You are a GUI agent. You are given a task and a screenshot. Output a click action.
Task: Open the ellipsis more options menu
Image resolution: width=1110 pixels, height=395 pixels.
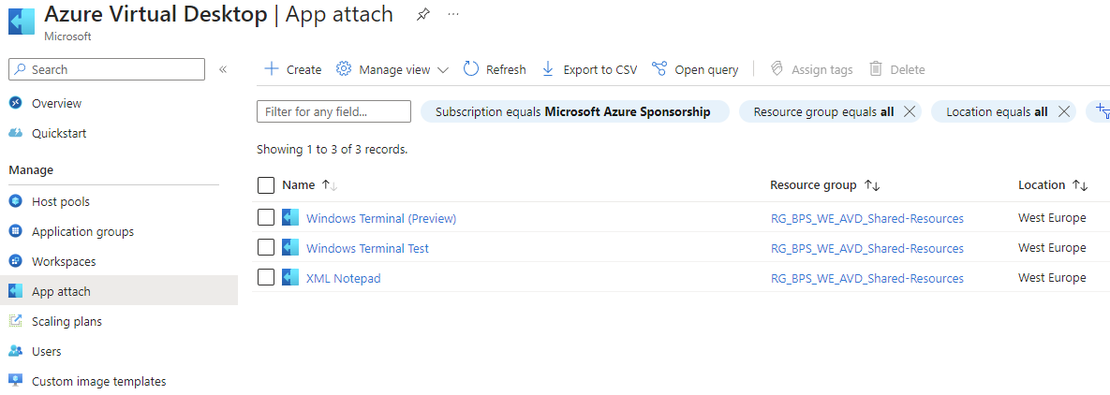[x=453, y=15]
